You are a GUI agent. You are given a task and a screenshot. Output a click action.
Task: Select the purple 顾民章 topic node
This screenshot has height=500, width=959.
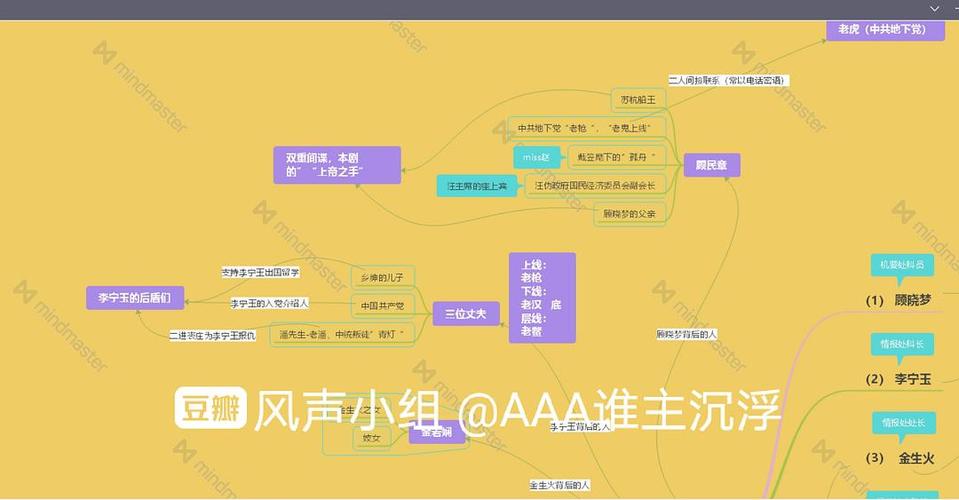[712, 165]
